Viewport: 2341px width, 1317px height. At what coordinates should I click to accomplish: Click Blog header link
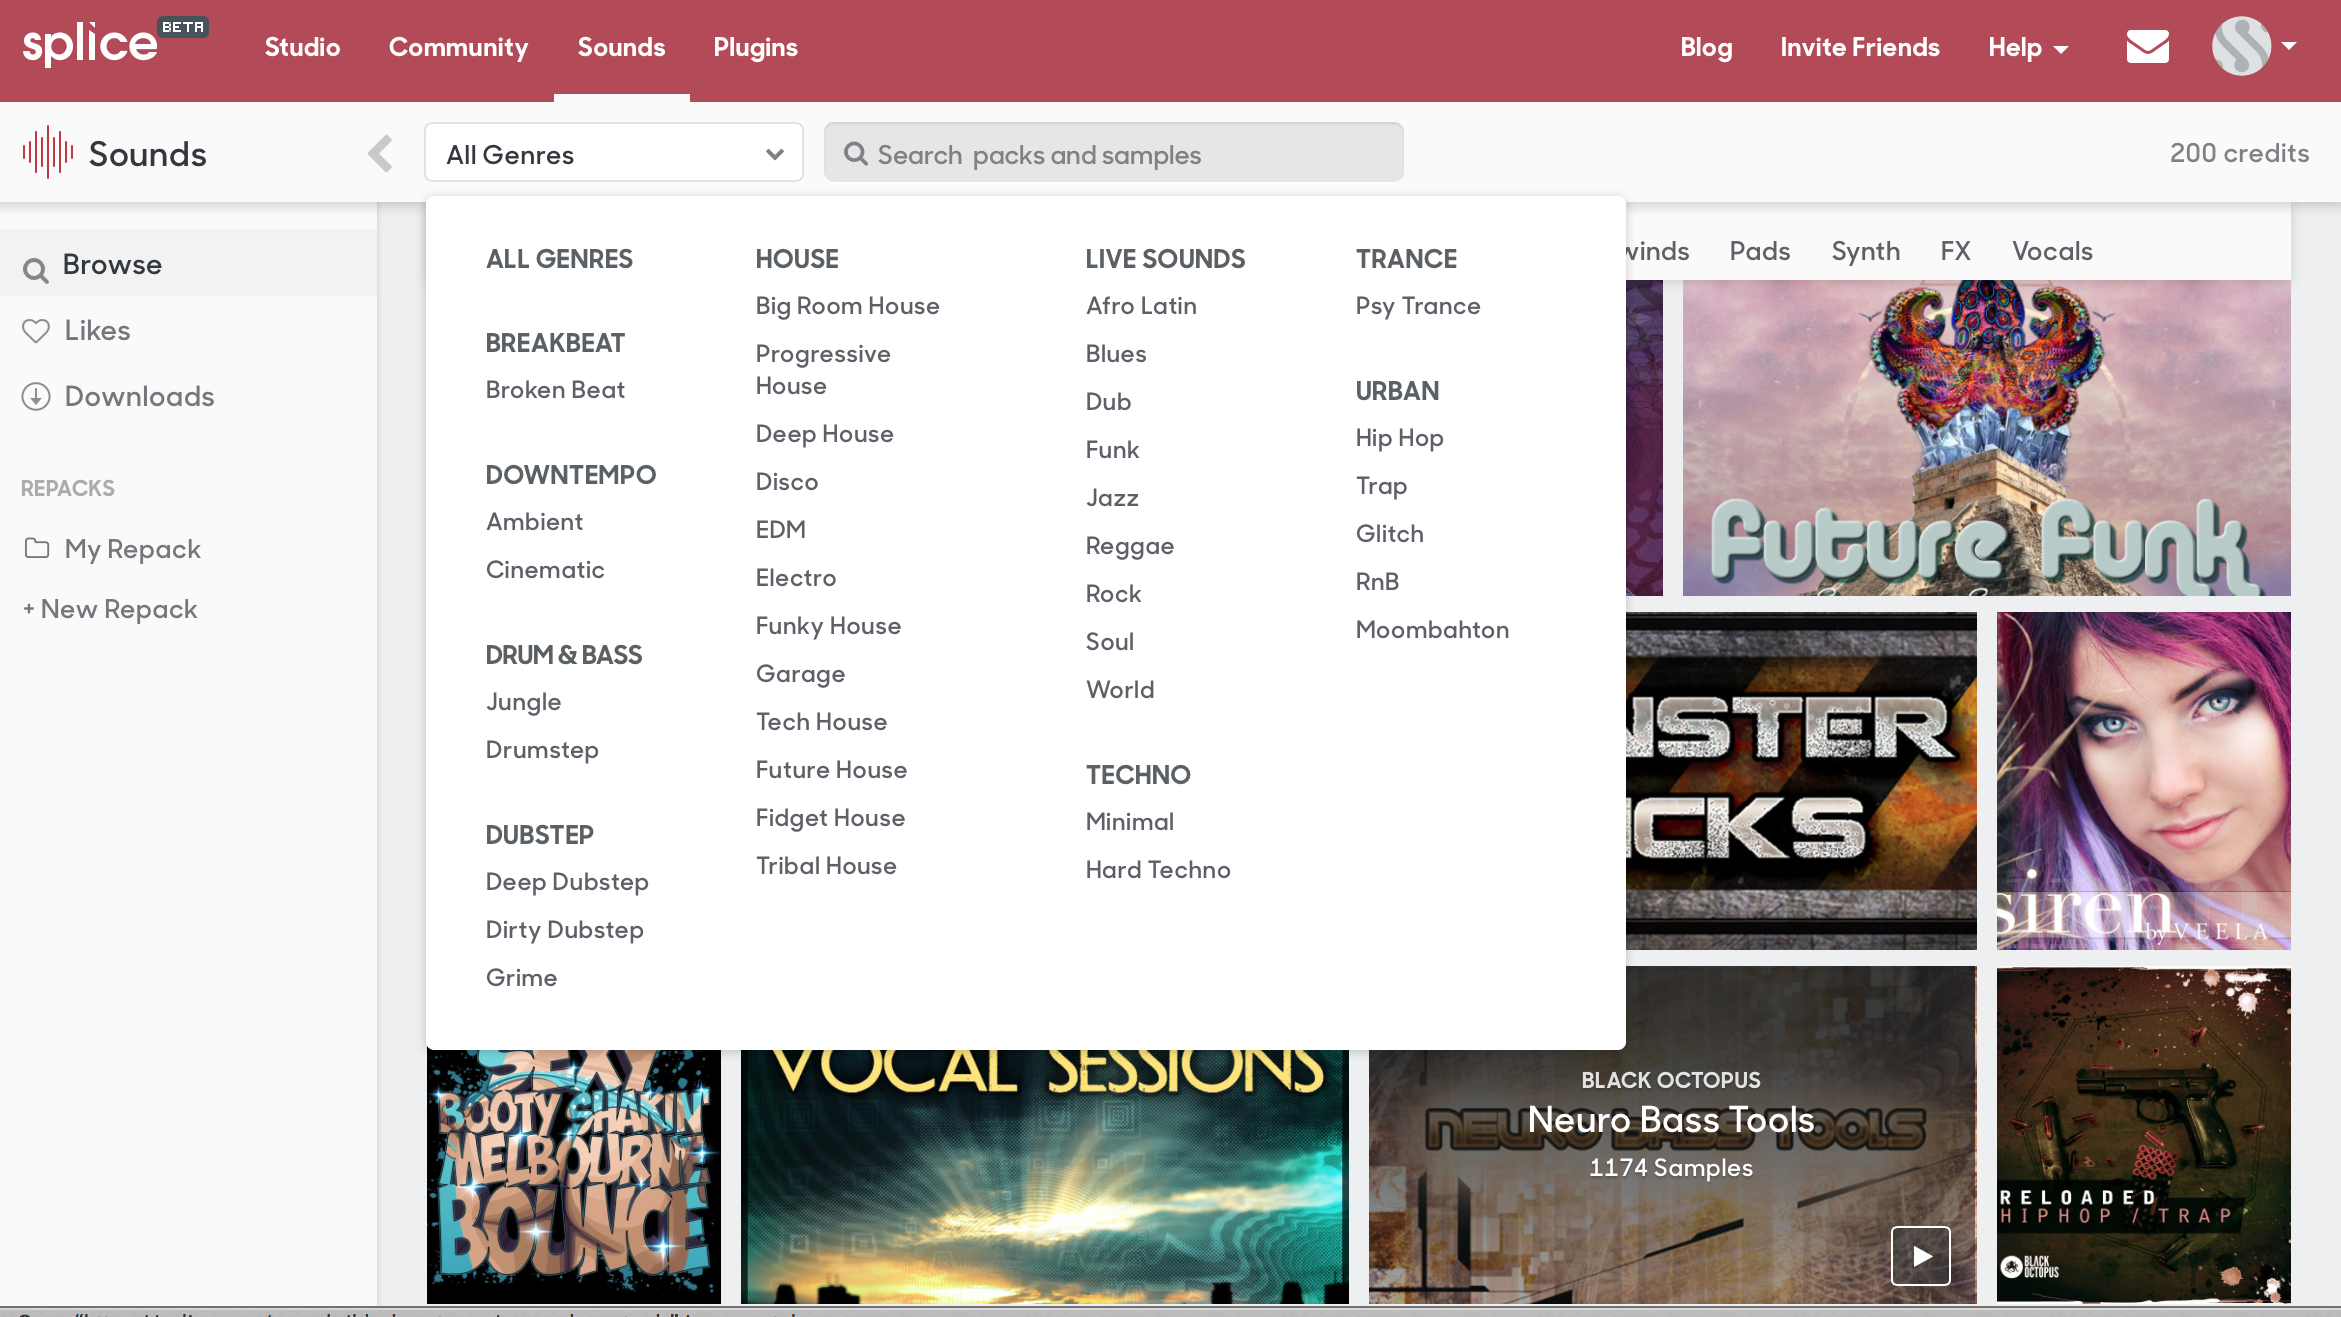[1706, 47]
